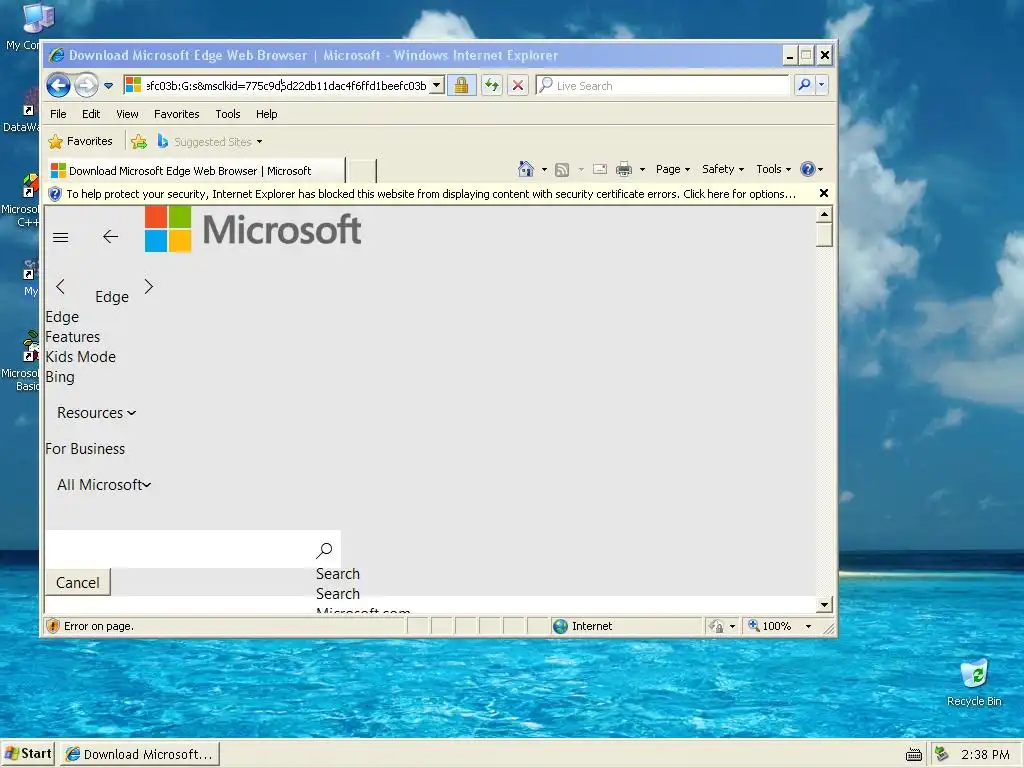
Task: Open the Tools menu in menu bar
Action: click(x=228, y=114)
